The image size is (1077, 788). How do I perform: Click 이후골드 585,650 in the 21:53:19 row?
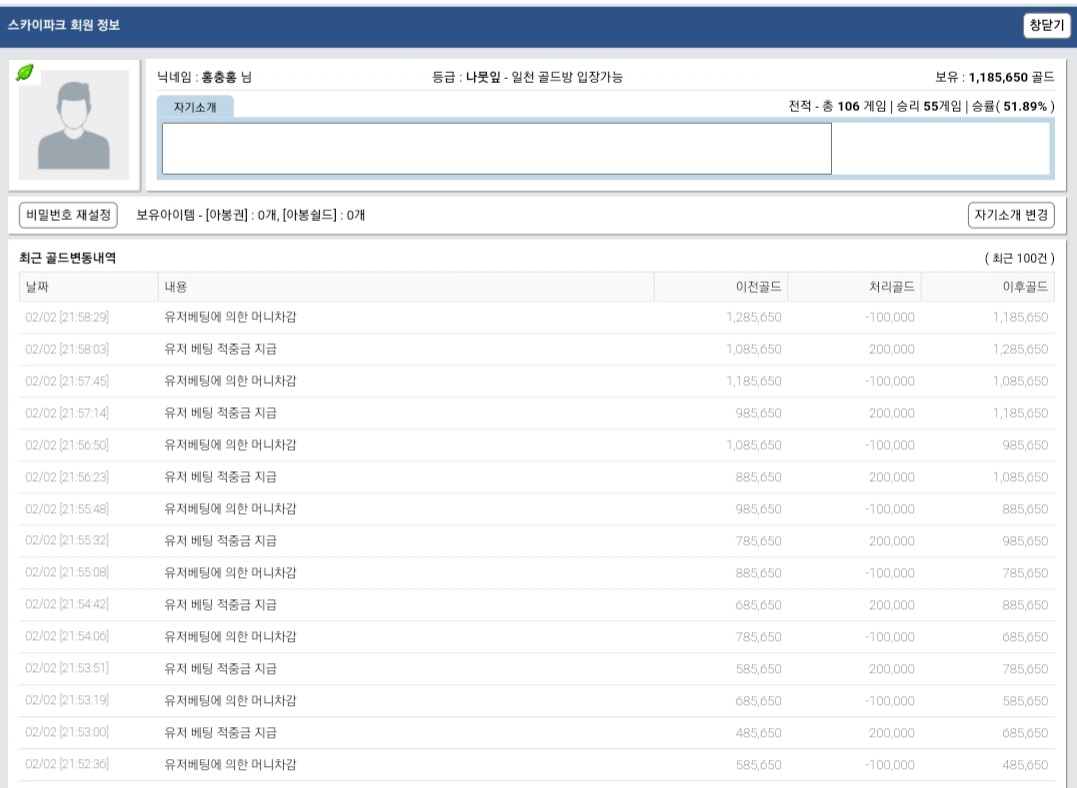tap(1025, 701)
